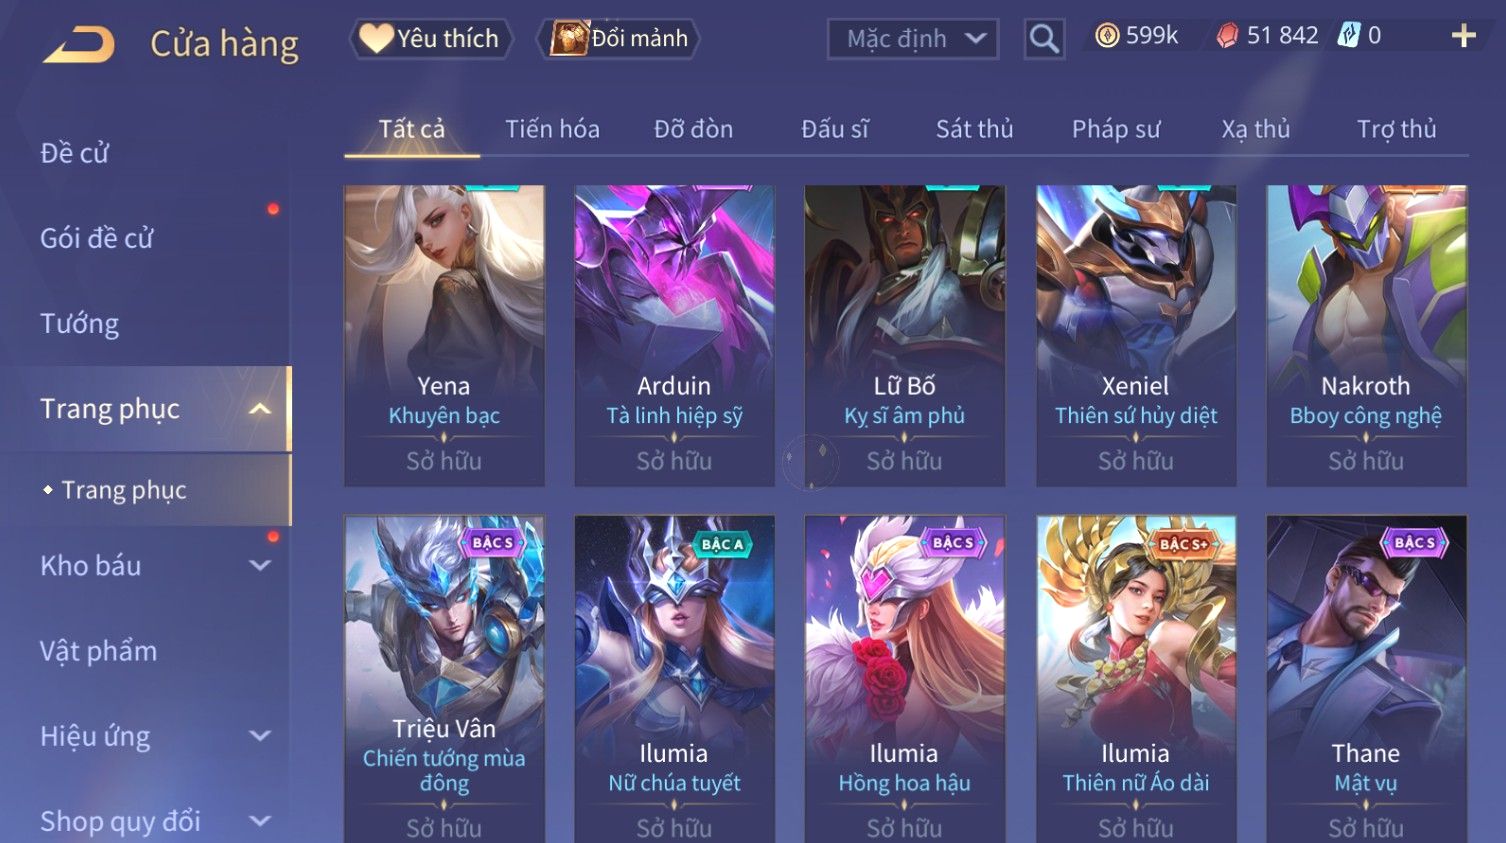The width and height of the screenshot is (1506, 843).
Task: Click the plus icon to add currency
Action: coord(1463,36)
